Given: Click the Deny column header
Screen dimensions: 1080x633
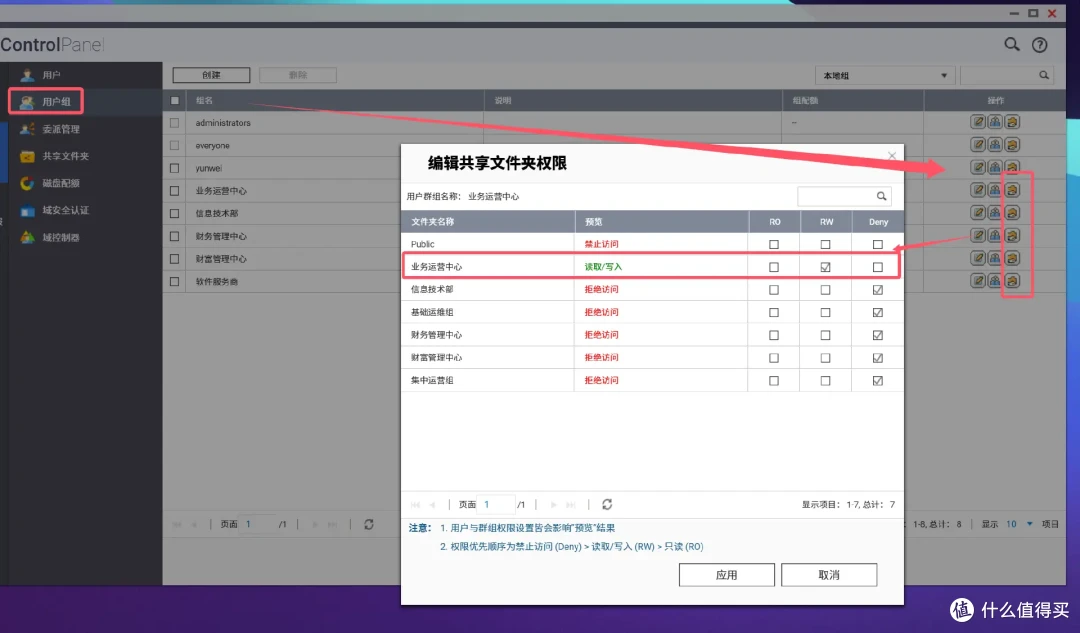Looking at the screenshot, I should click(878, 222).
